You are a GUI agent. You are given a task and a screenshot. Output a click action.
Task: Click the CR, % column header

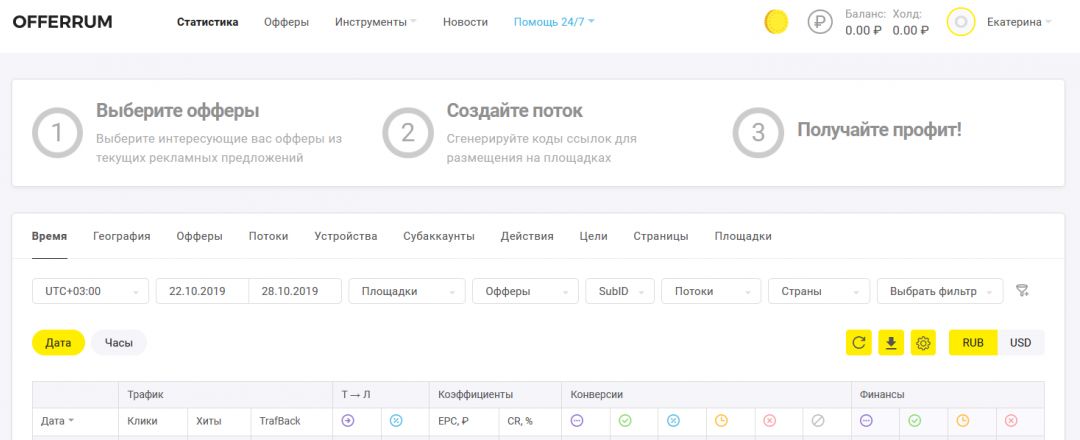point(519,421)
